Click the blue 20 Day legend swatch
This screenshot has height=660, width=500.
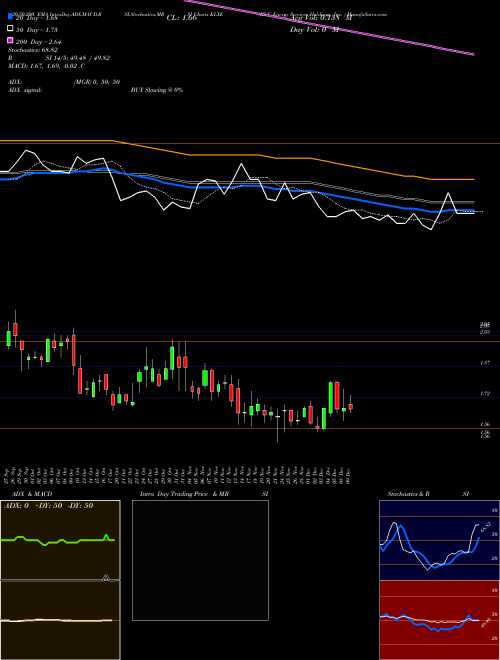[x=10, y=16]
